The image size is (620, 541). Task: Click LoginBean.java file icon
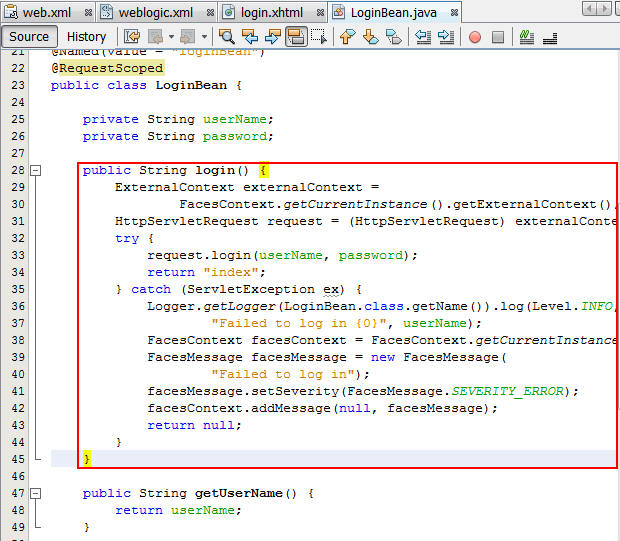[338, 12]
